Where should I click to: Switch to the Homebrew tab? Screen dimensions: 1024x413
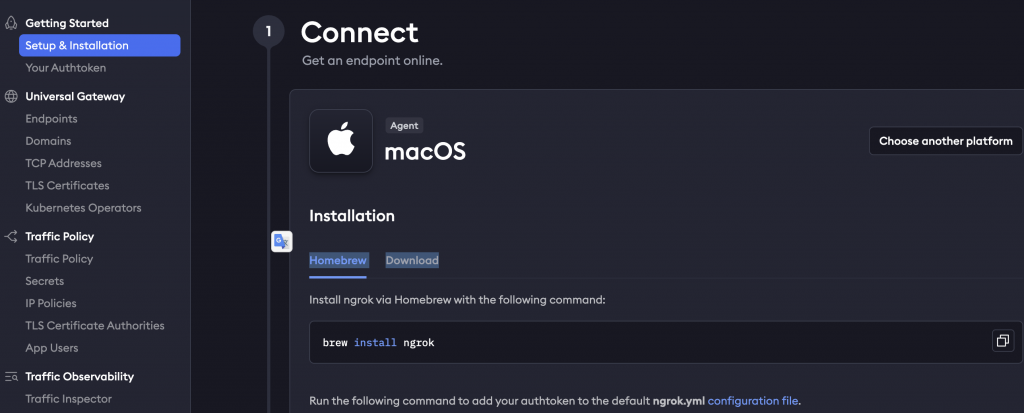click(x=338, y=260)
